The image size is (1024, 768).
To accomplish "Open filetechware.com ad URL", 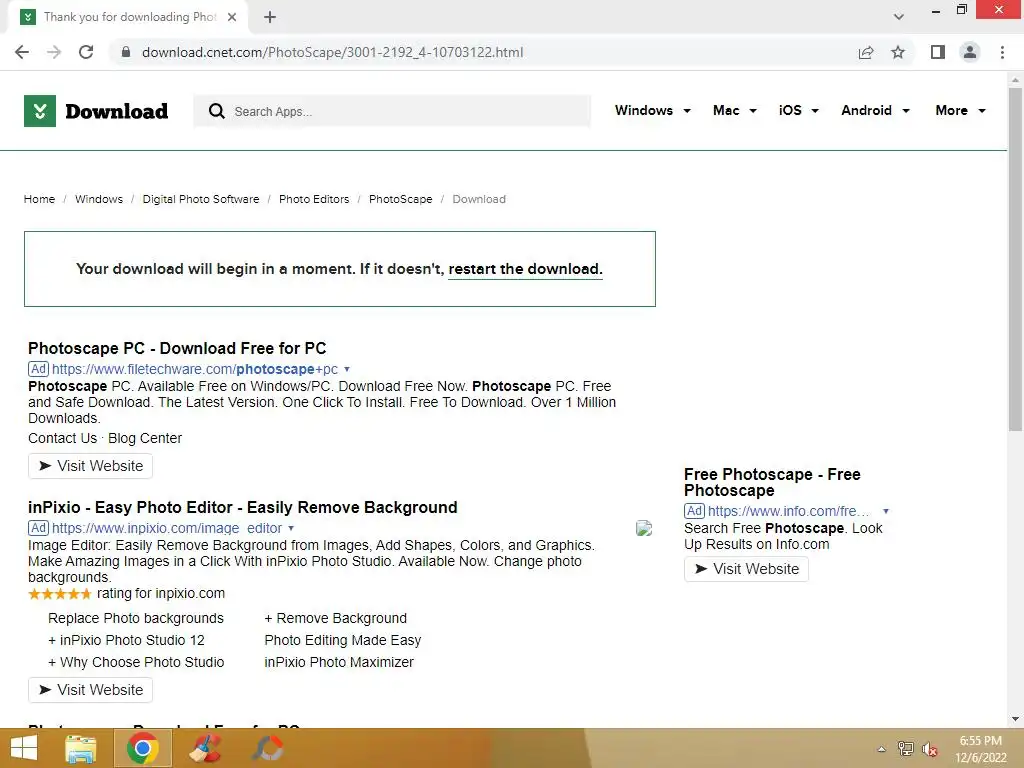I will [x=195, y=369].
